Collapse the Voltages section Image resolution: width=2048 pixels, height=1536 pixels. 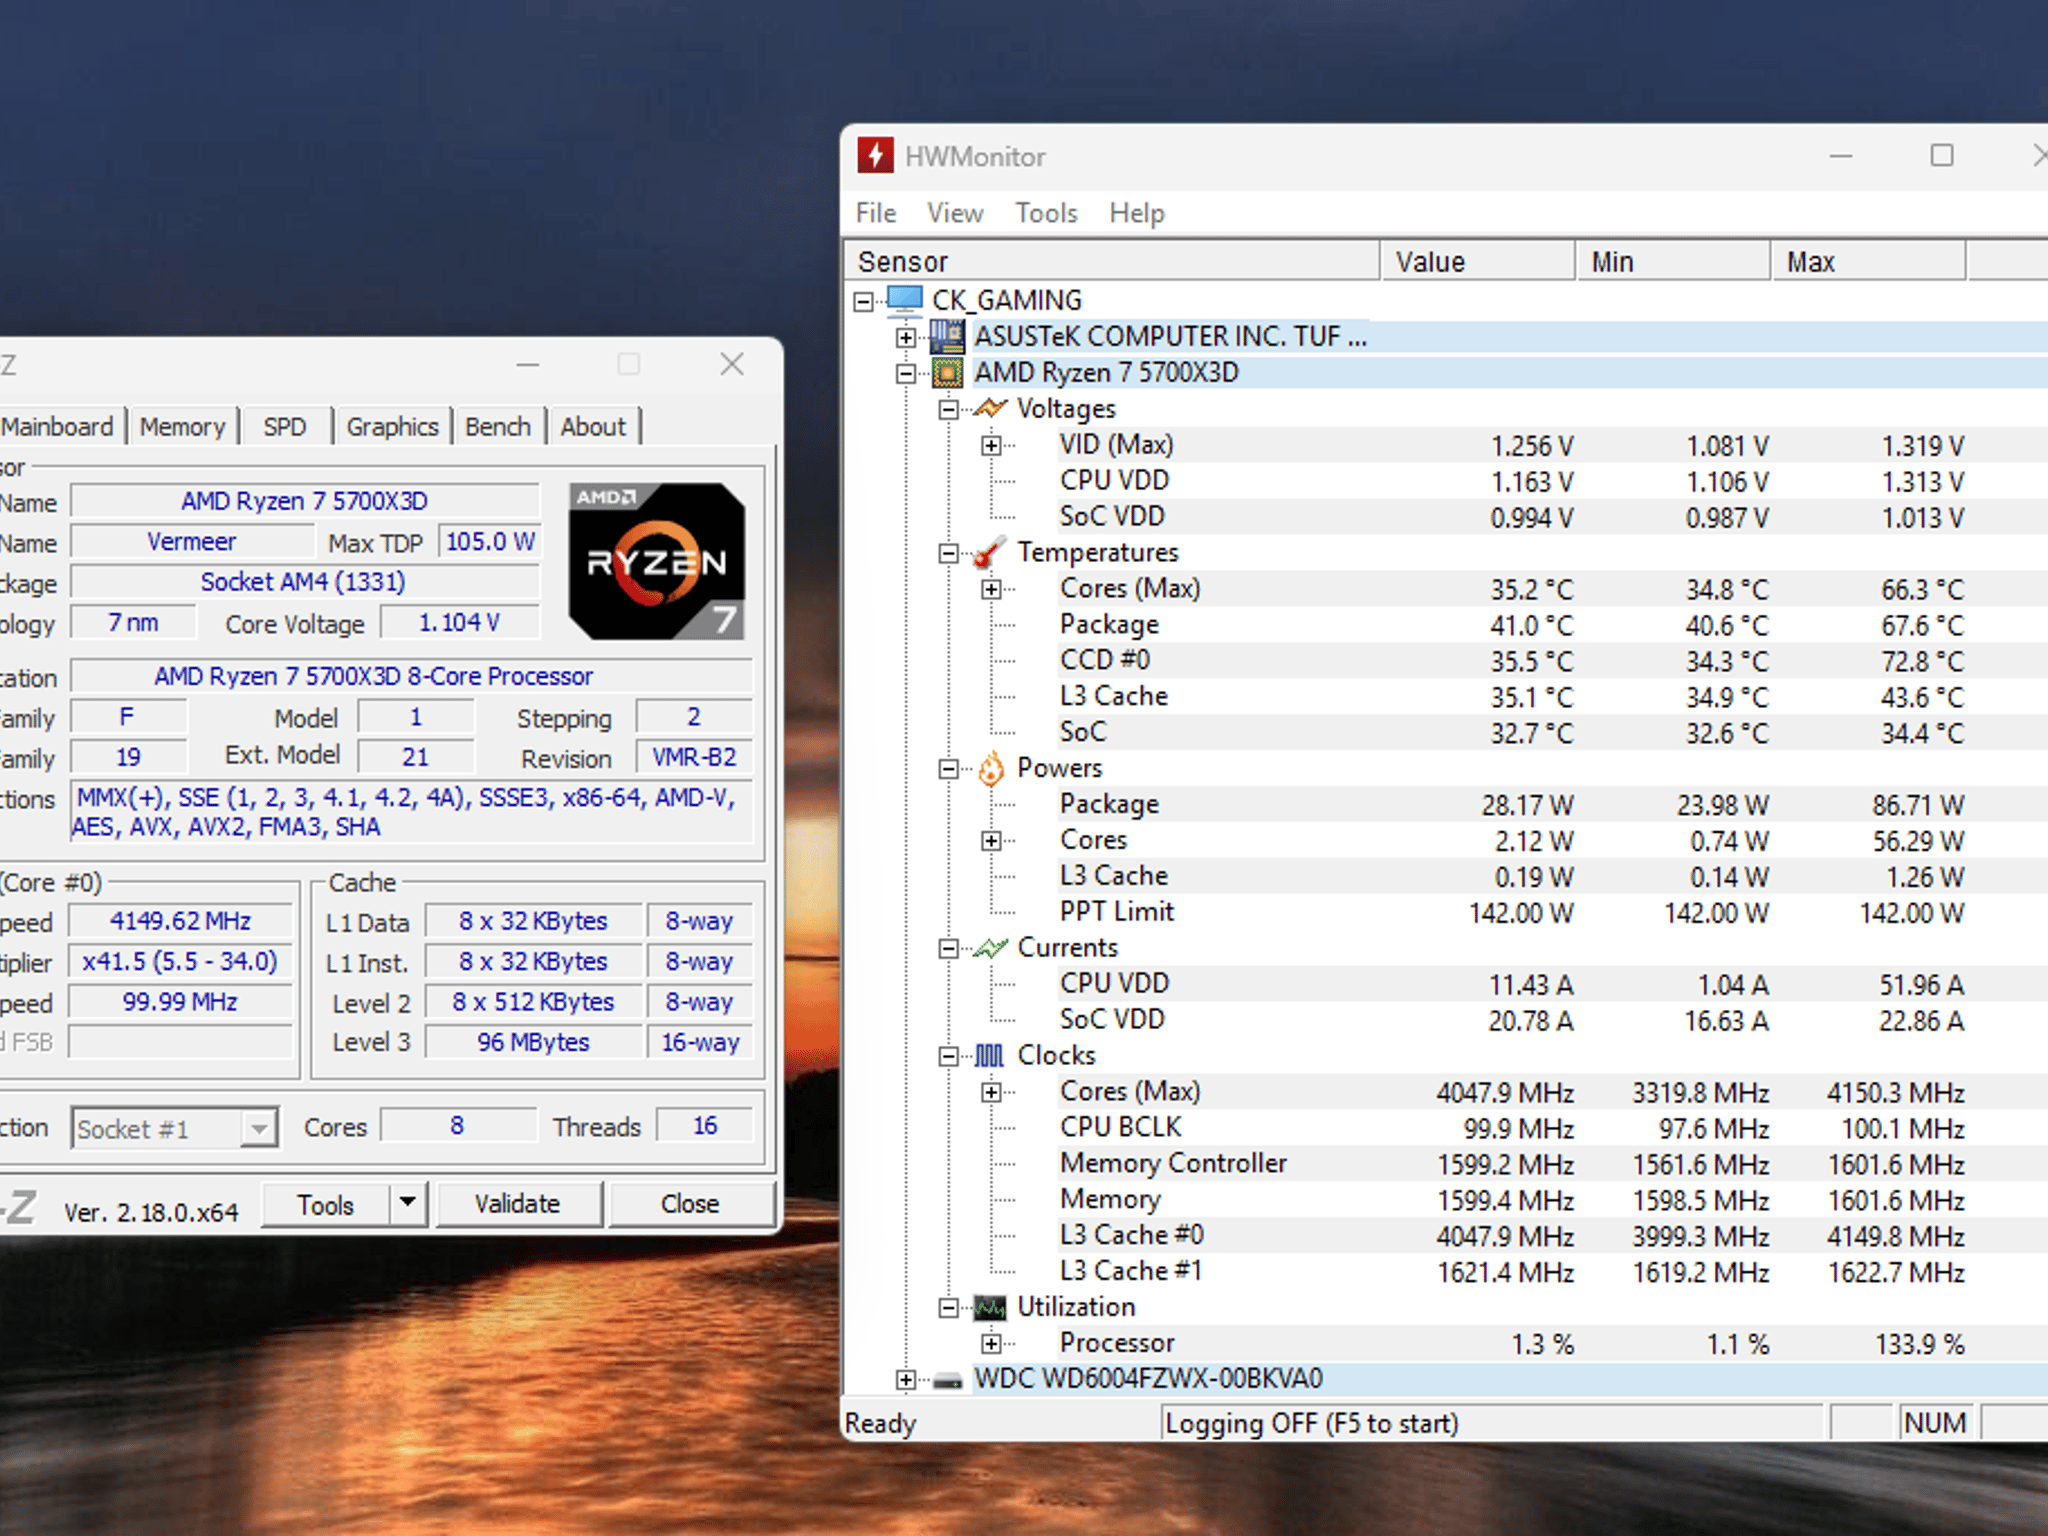[948, 409]
